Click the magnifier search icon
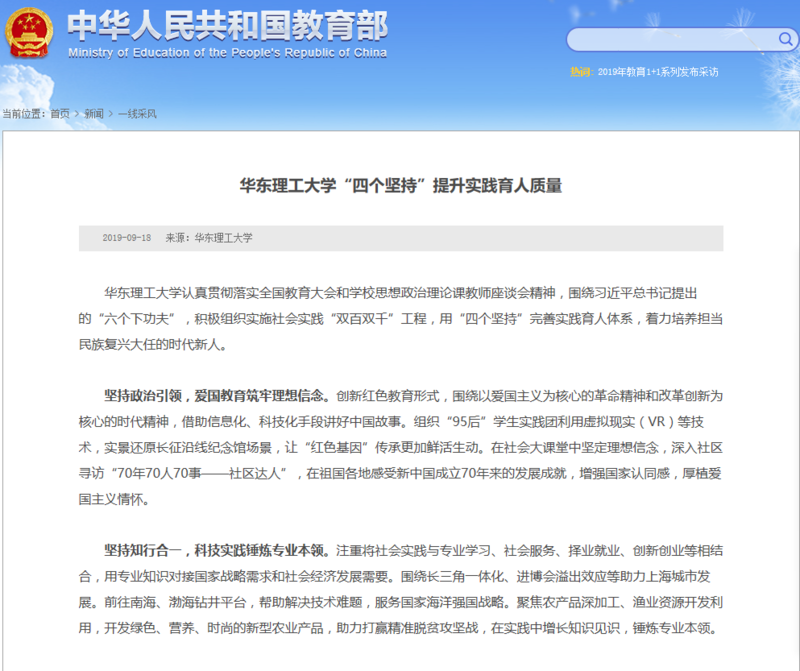The image size is (800, 671). point(787,40)
